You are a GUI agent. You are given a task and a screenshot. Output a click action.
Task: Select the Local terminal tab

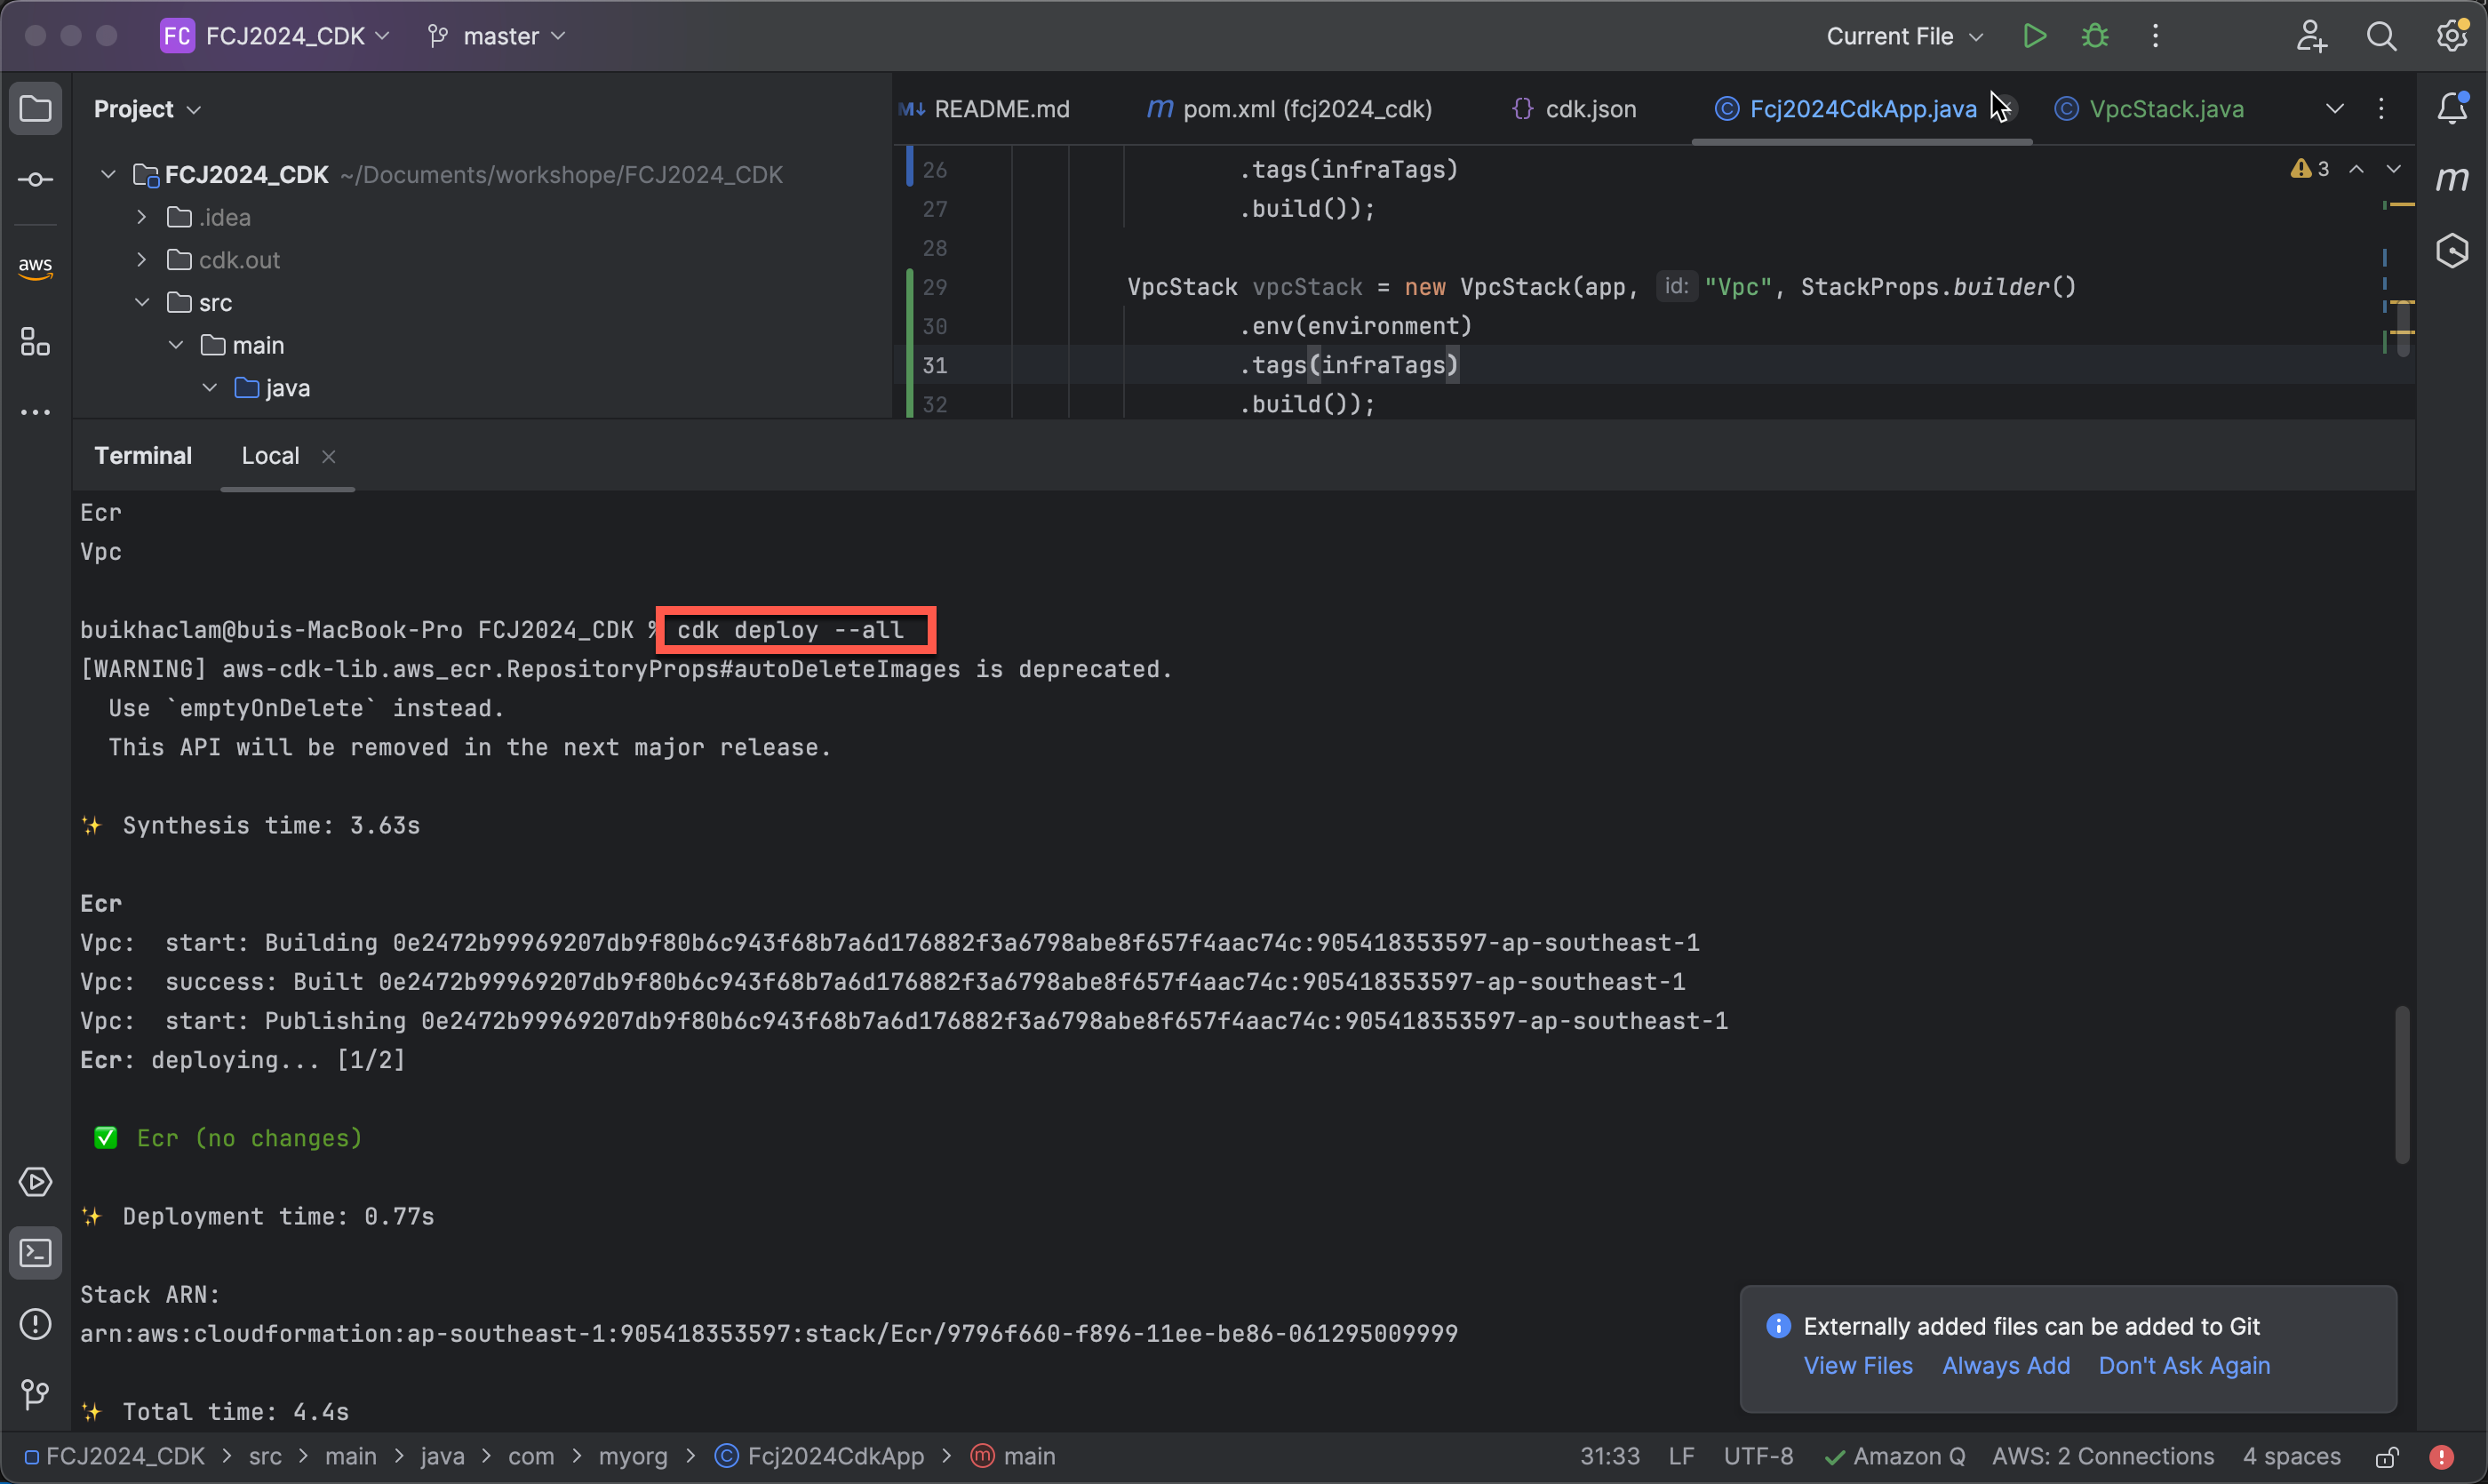[270, 456]
